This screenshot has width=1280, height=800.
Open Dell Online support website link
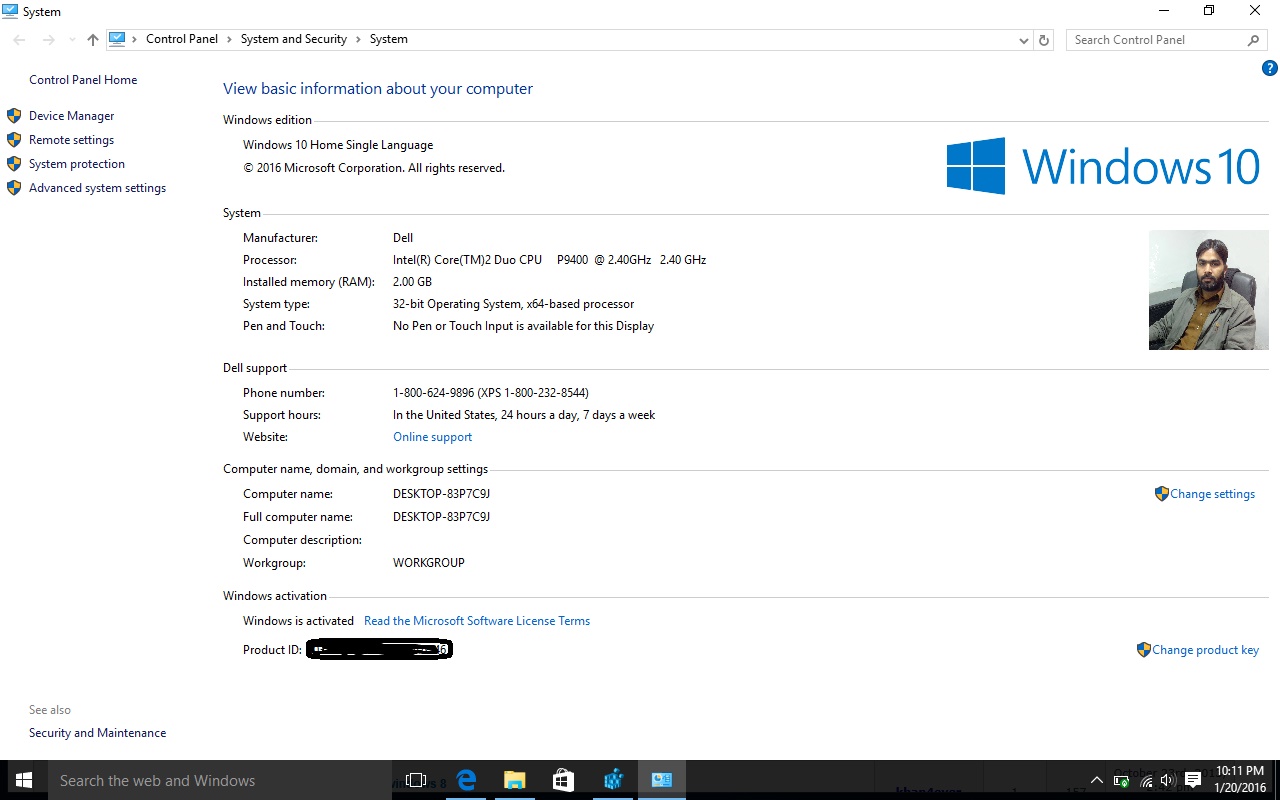432,437
